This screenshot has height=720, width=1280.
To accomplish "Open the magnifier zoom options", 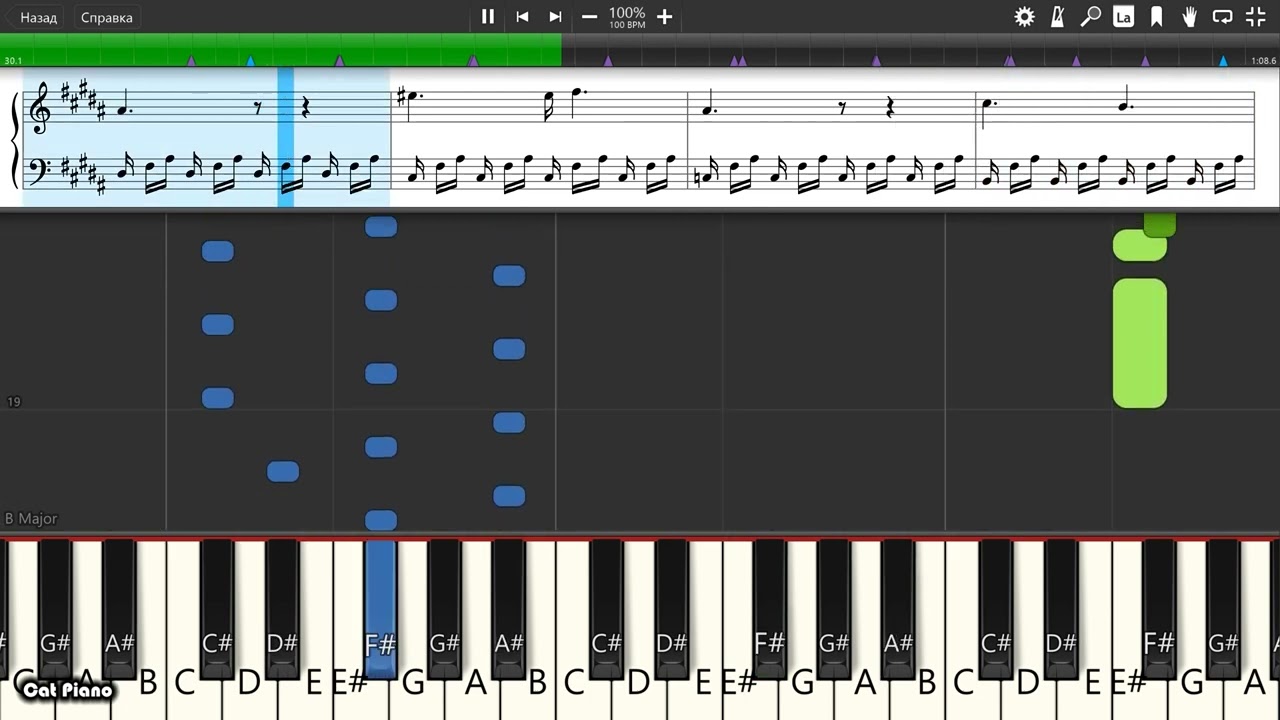I will pyautogui.click(x=1091, y=17).
